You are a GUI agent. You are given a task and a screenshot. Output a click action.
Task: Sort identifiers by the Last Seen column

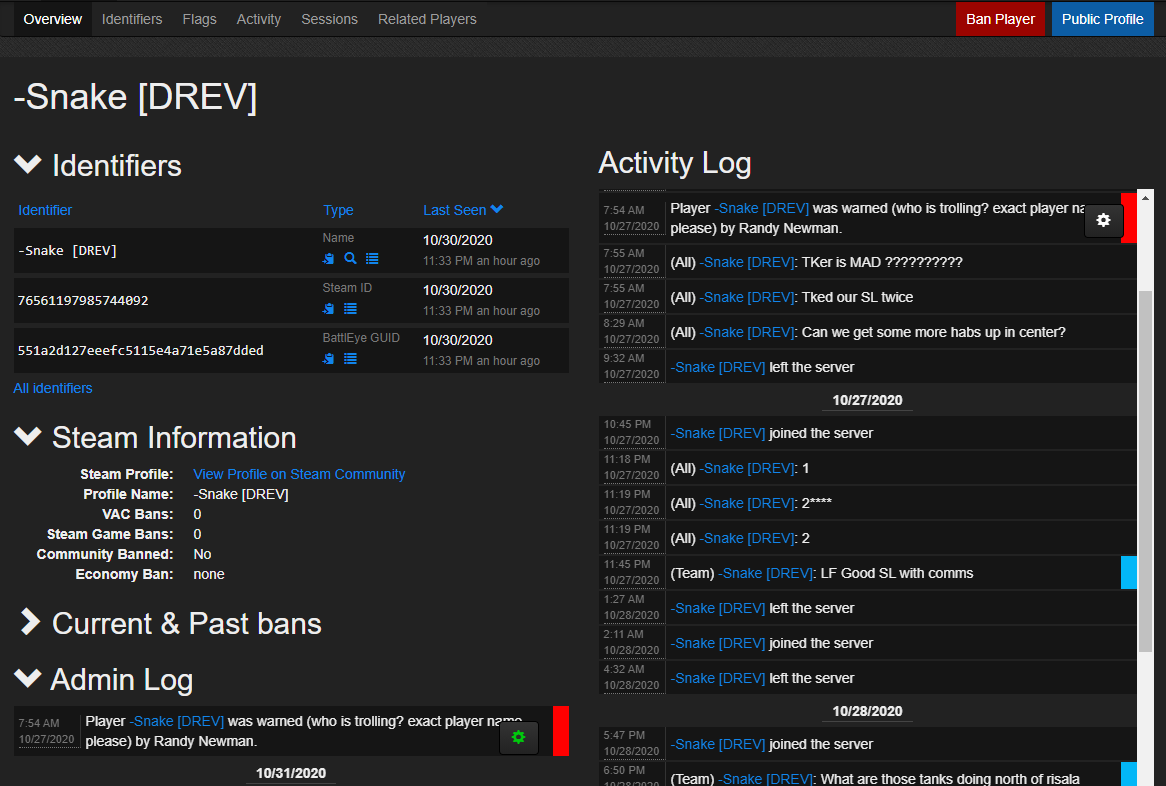[463, 210]
